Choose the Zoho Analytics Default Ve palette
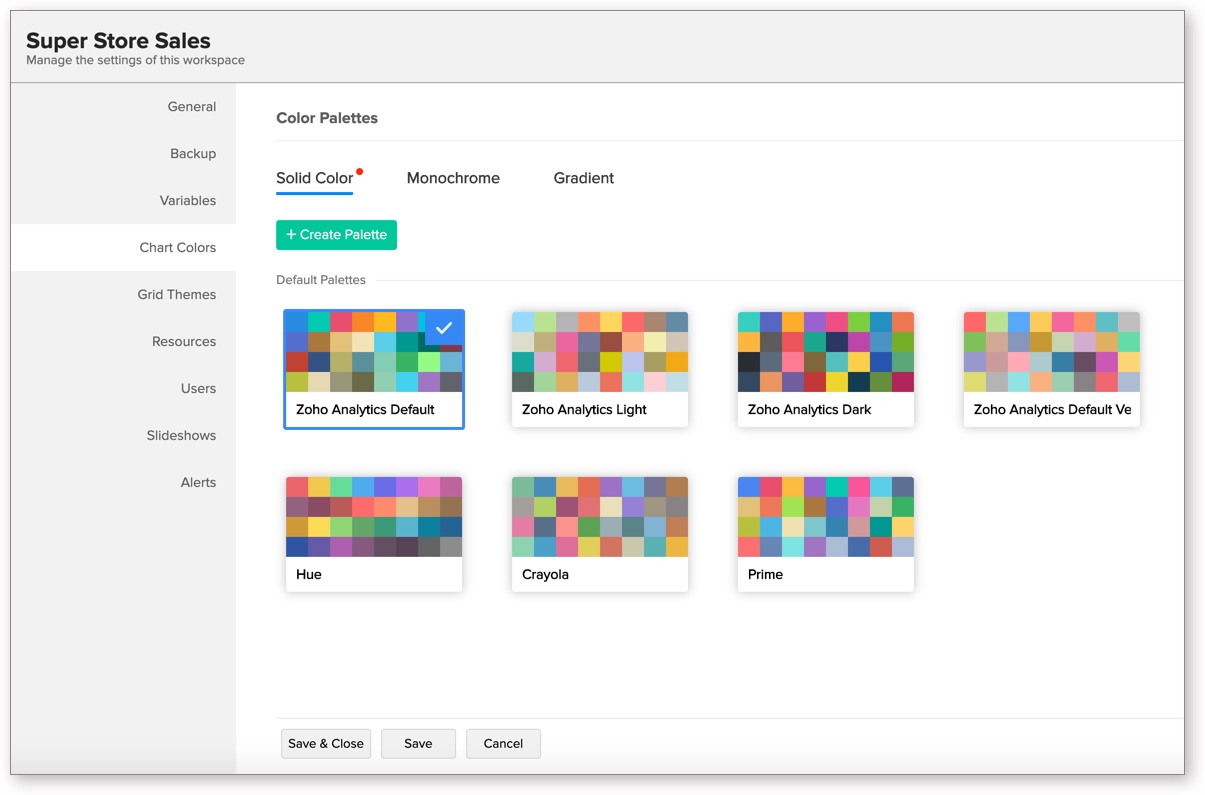 tap(1052, 369)
